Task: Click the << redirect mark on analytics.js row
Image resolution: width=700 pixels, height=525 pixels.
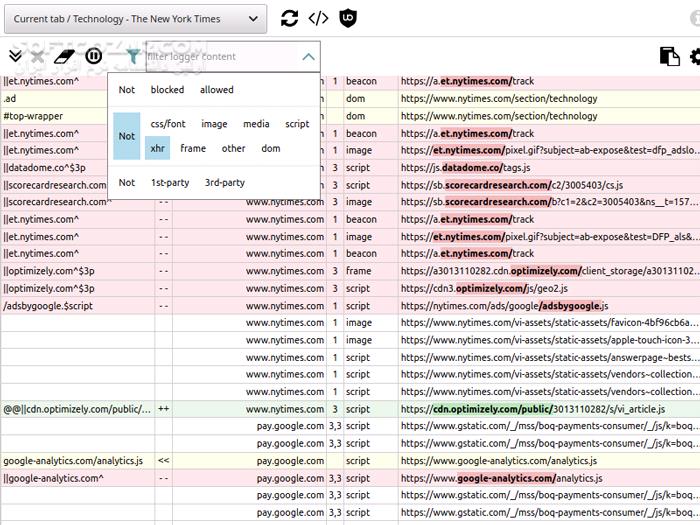Action: click(x=163, y=461)
